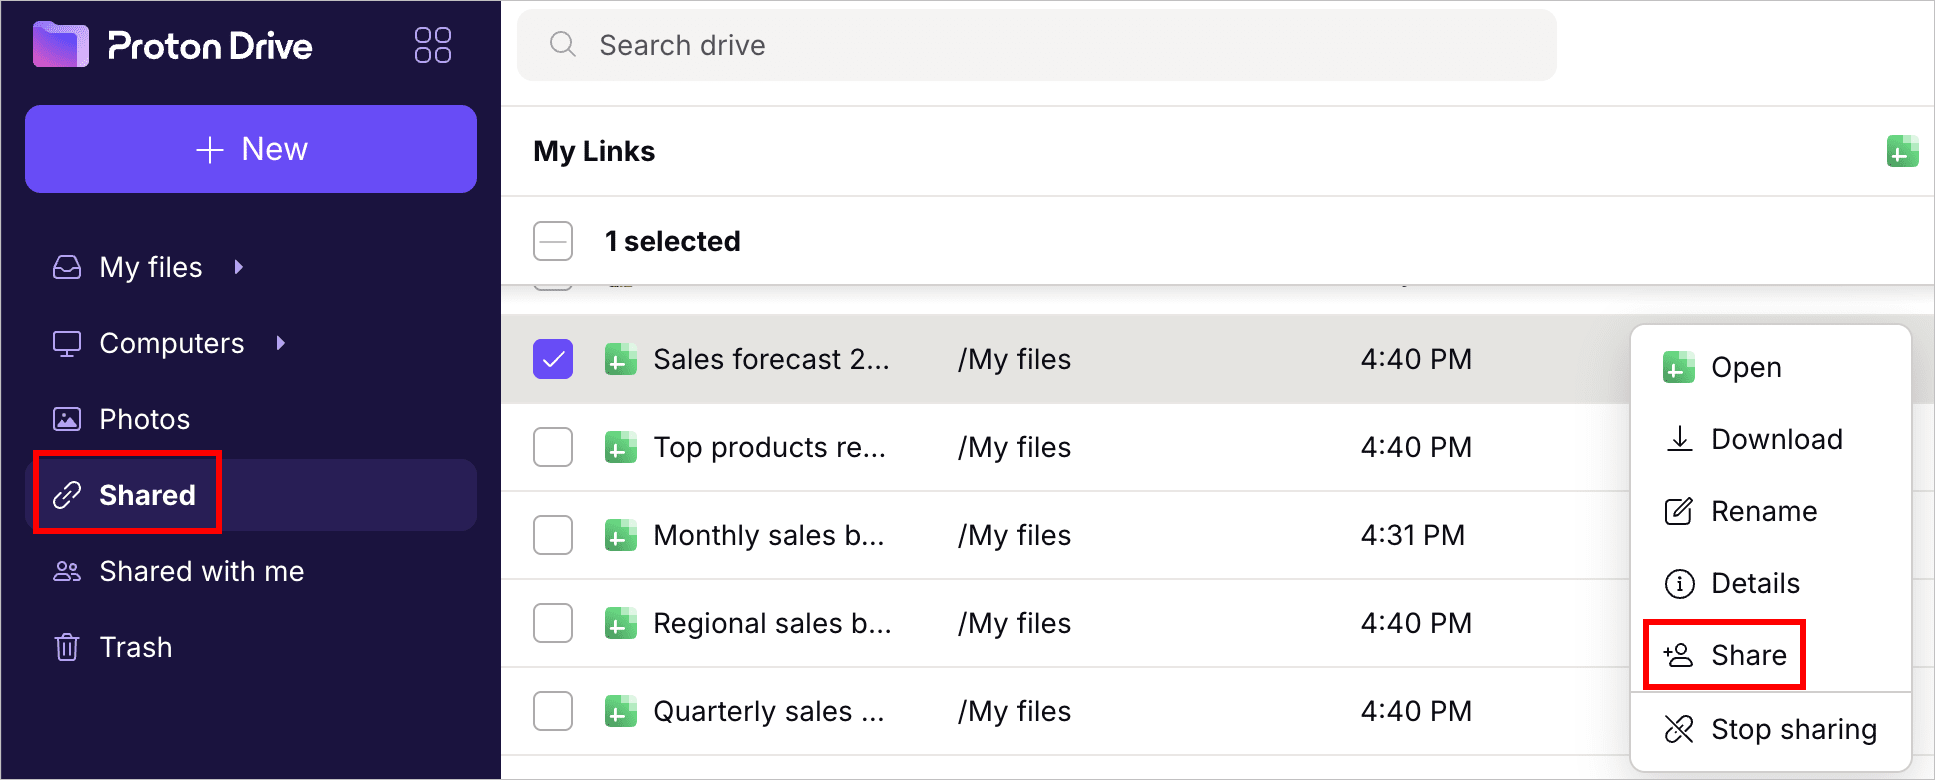Expand the My files sidebar section

click(x=238, y=266)
